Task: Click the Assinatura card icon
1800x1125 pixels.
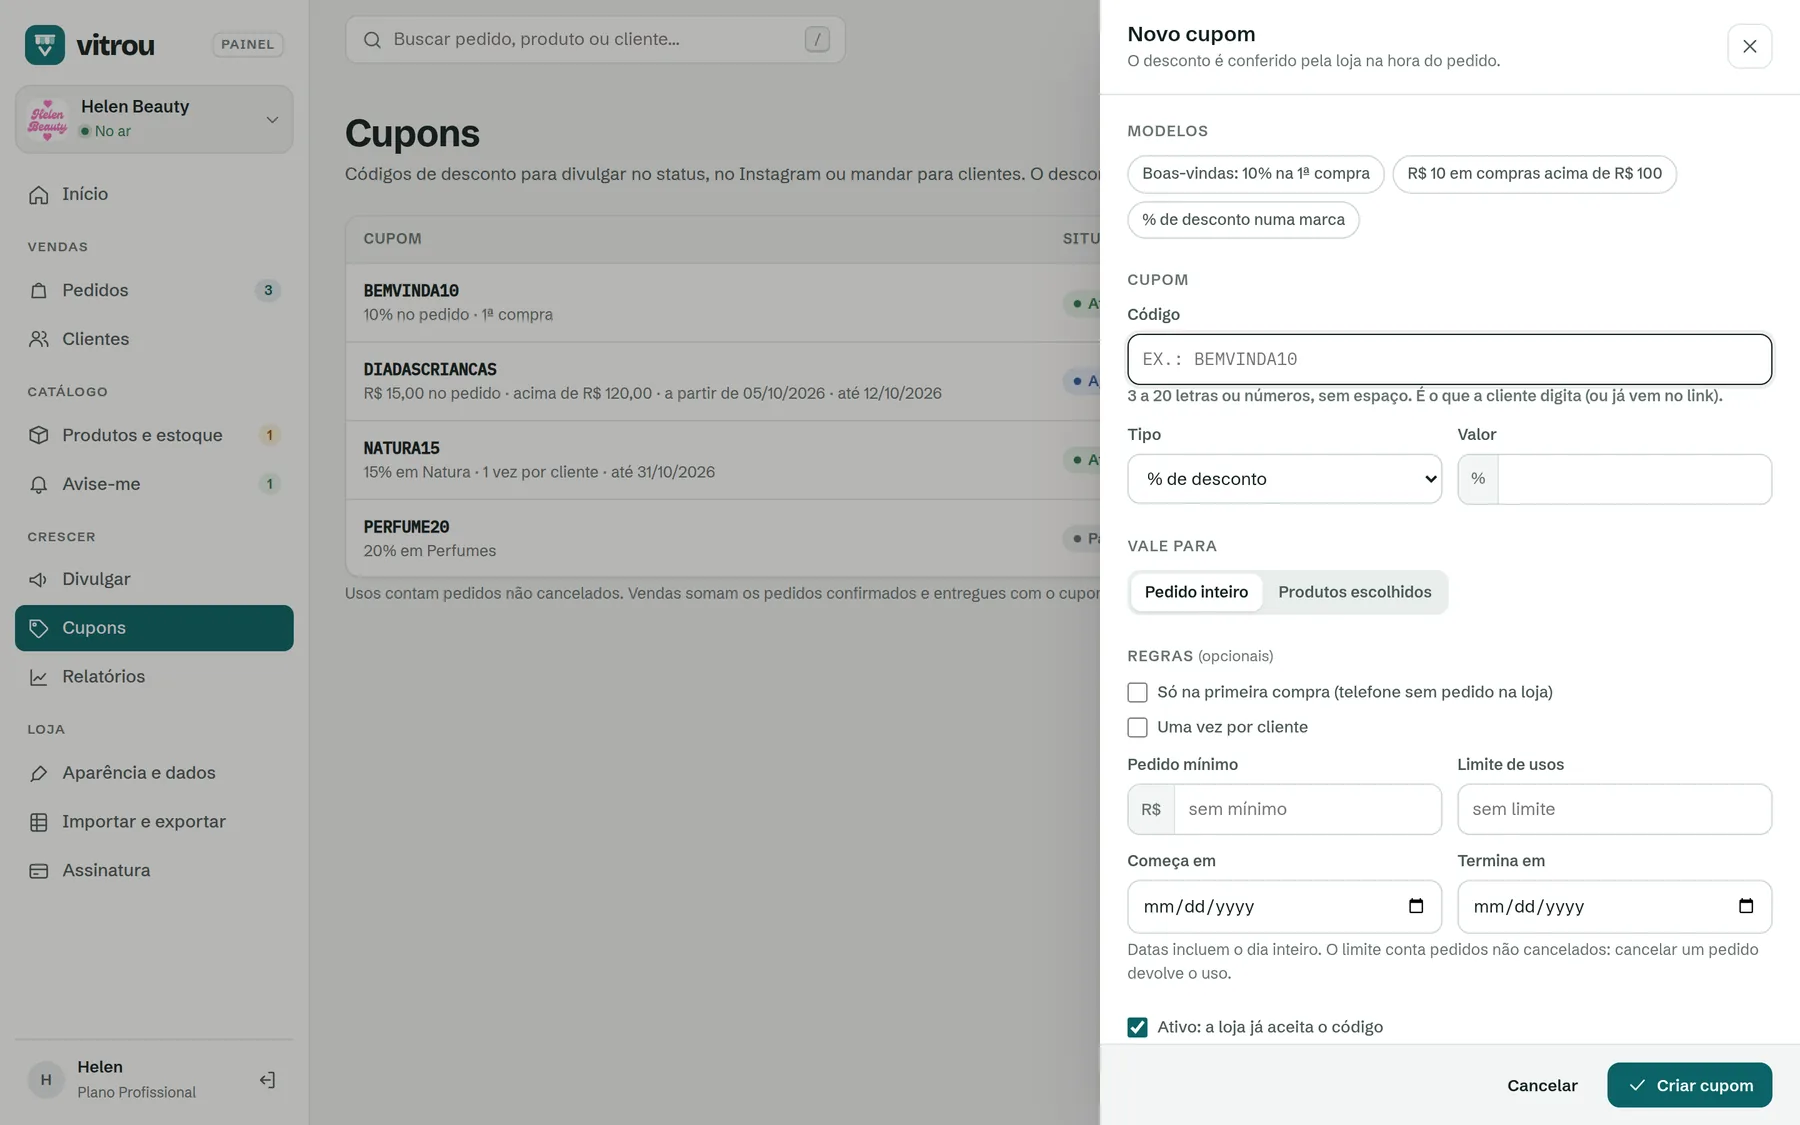Action: [39, 871]
